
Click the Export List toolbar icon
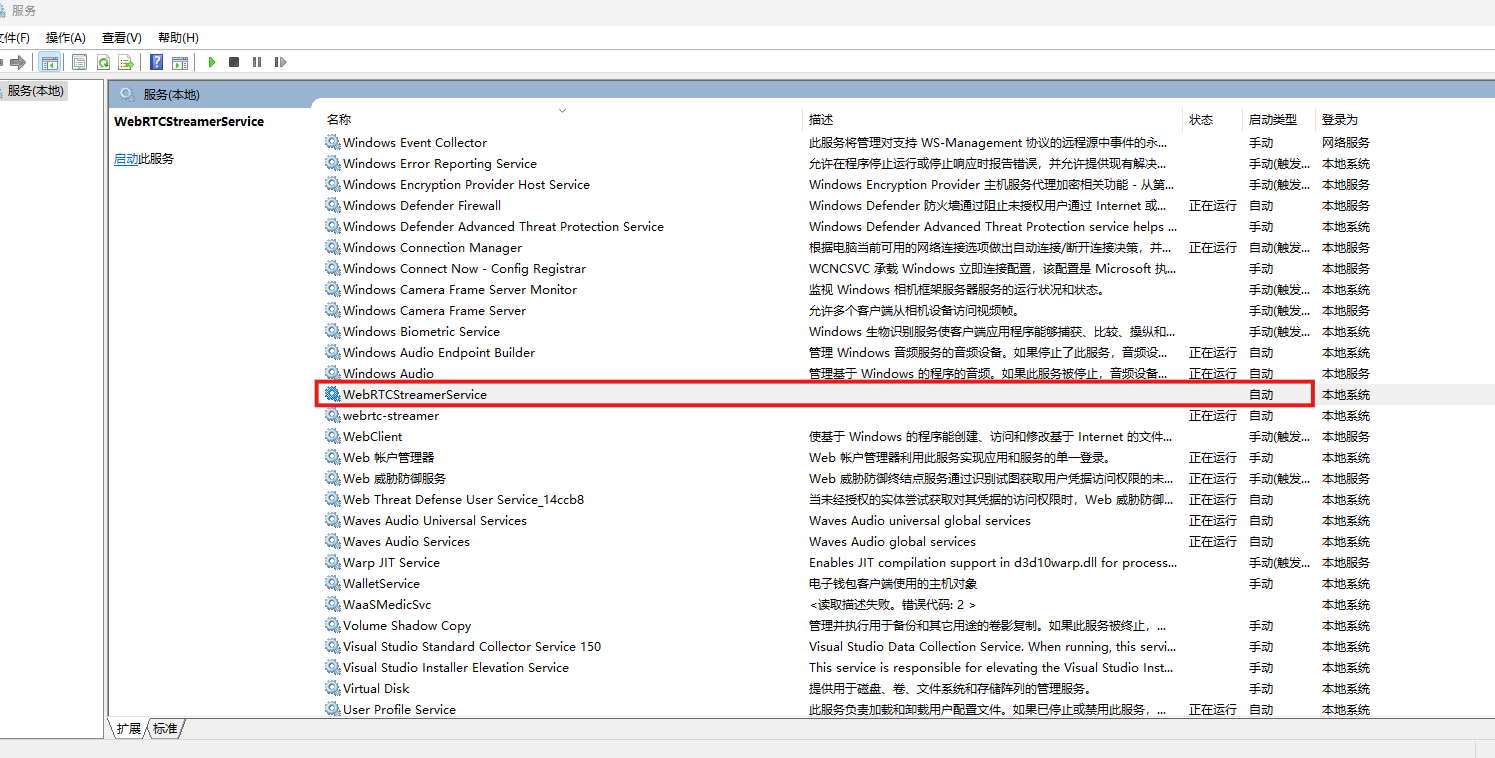tap(126, 62)
